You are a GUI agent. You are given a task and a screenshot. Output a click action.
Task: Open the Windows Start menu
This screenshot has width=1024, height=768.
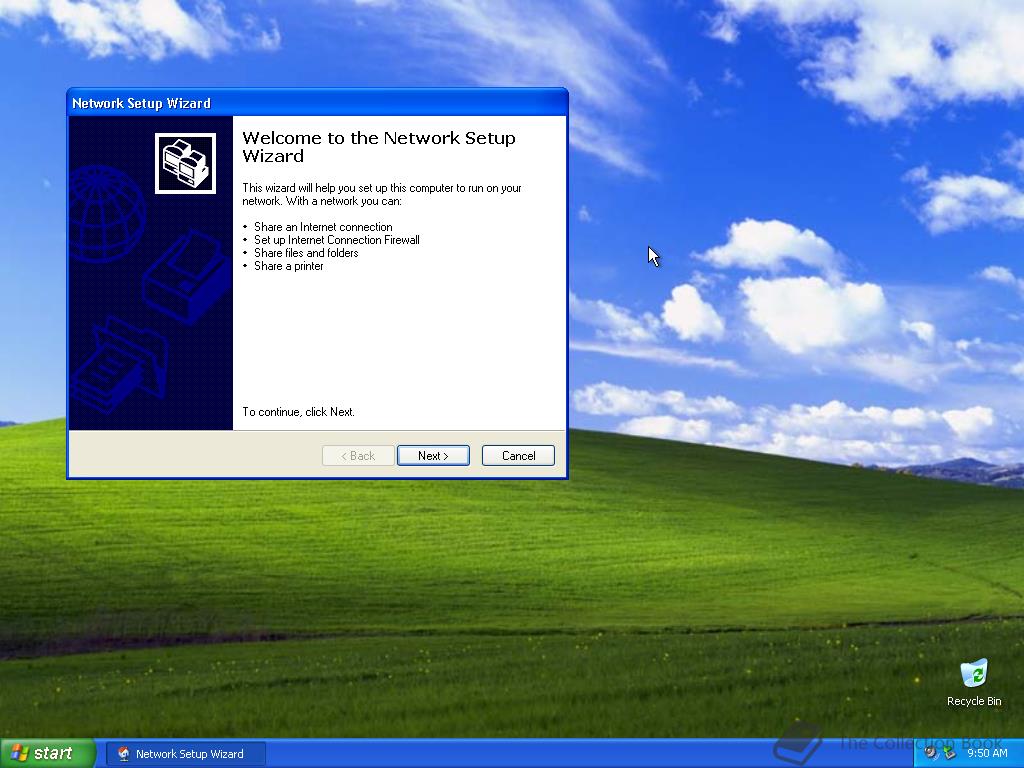click(x=48, y=753)
